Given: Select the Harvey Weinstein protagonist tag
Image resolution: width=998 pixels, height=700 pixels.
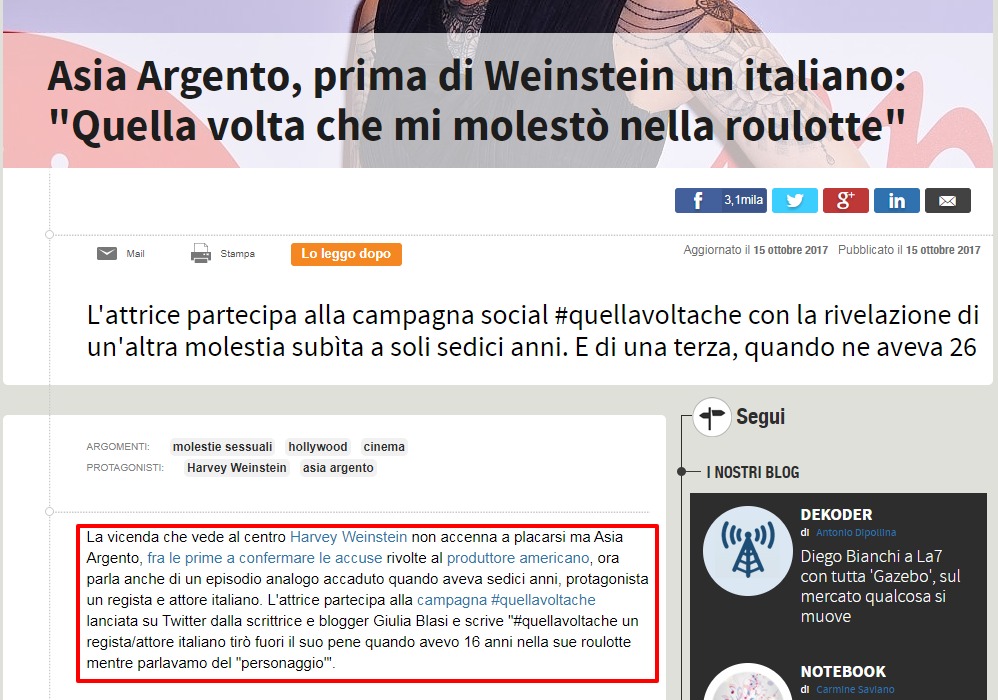Looking at the screenshot, I should pyautogui.click(x=237, y=468).
